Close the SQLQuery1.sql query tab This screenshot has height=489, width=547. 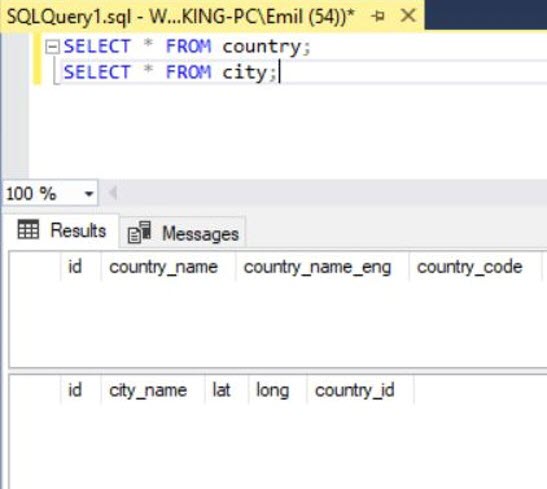click(408, 16)
